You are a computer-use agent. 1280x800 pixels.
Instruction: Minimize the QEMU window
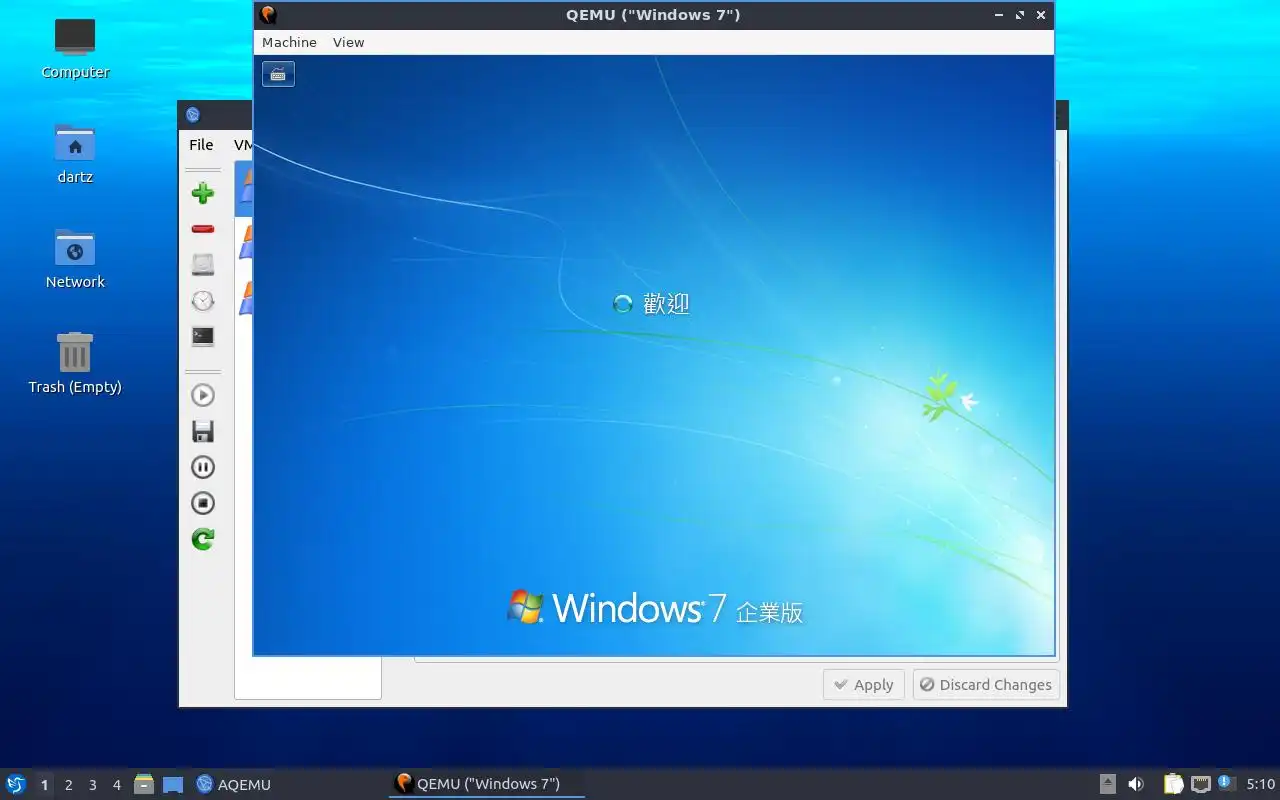[999, 15]
